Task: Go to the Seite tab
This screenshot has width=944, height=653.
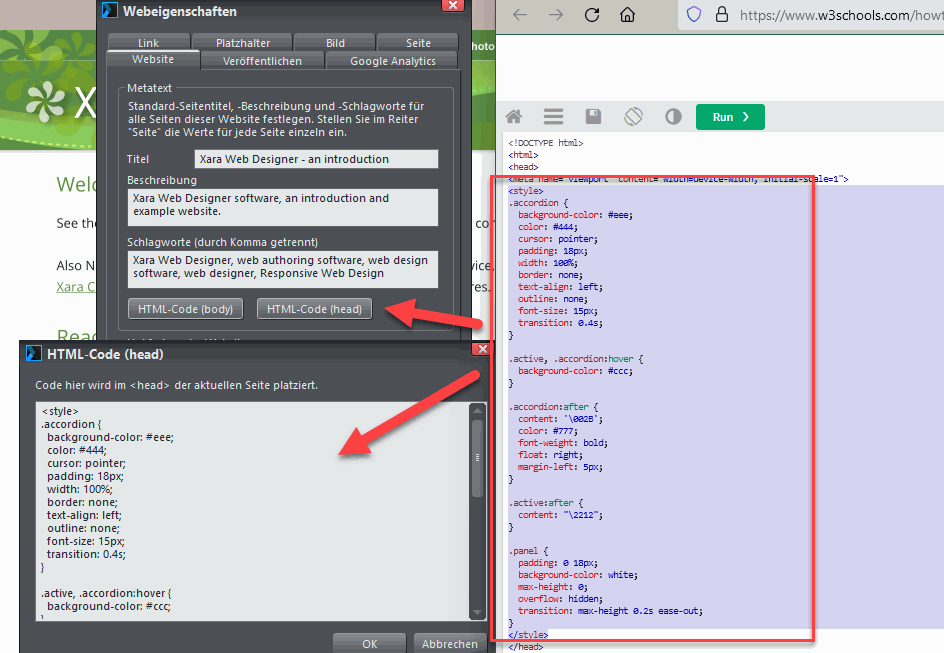Action: click(x=418, y=43)
